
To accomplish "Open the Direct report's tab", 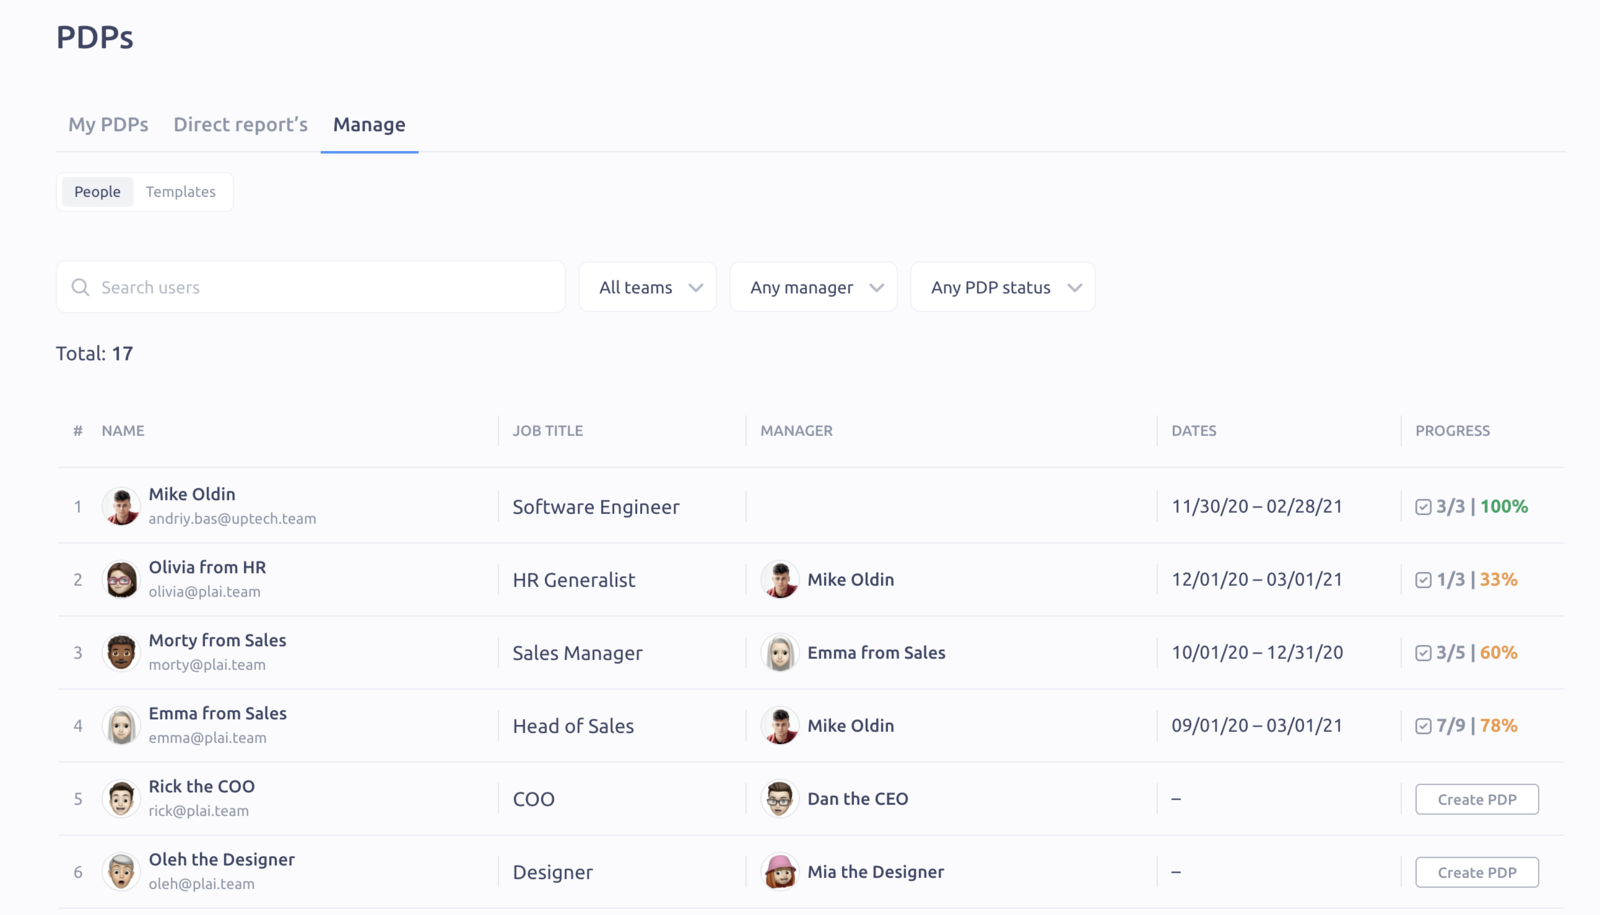I will (240, 124).
